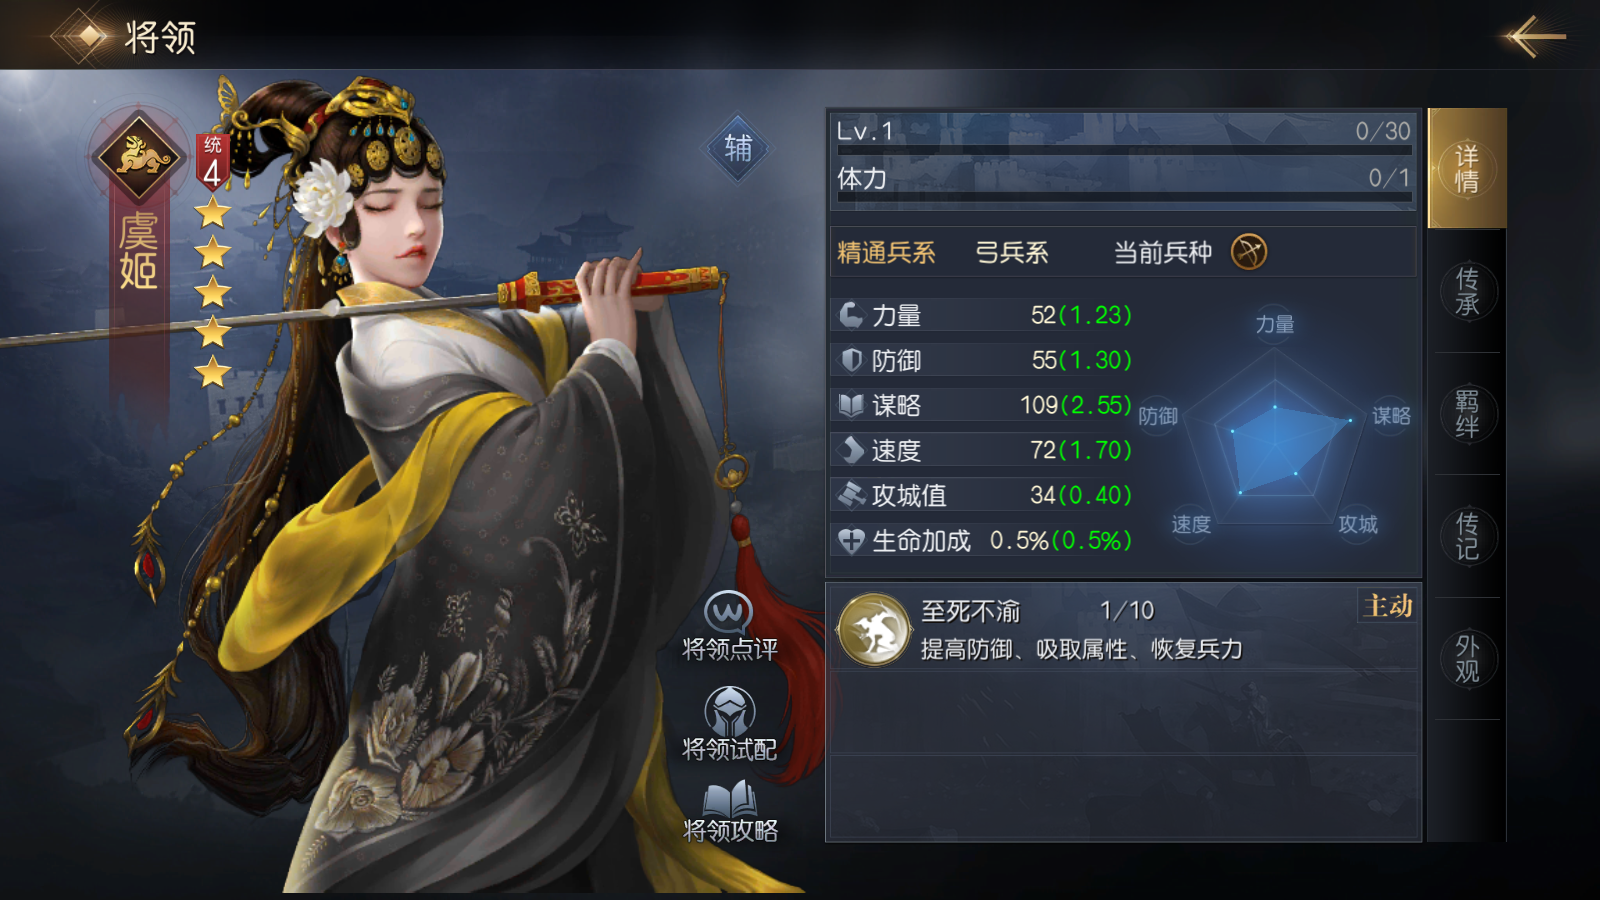1600x900 pixels.
Task: Tap the 体力 stamina bar
Action: pos(1124,197)
